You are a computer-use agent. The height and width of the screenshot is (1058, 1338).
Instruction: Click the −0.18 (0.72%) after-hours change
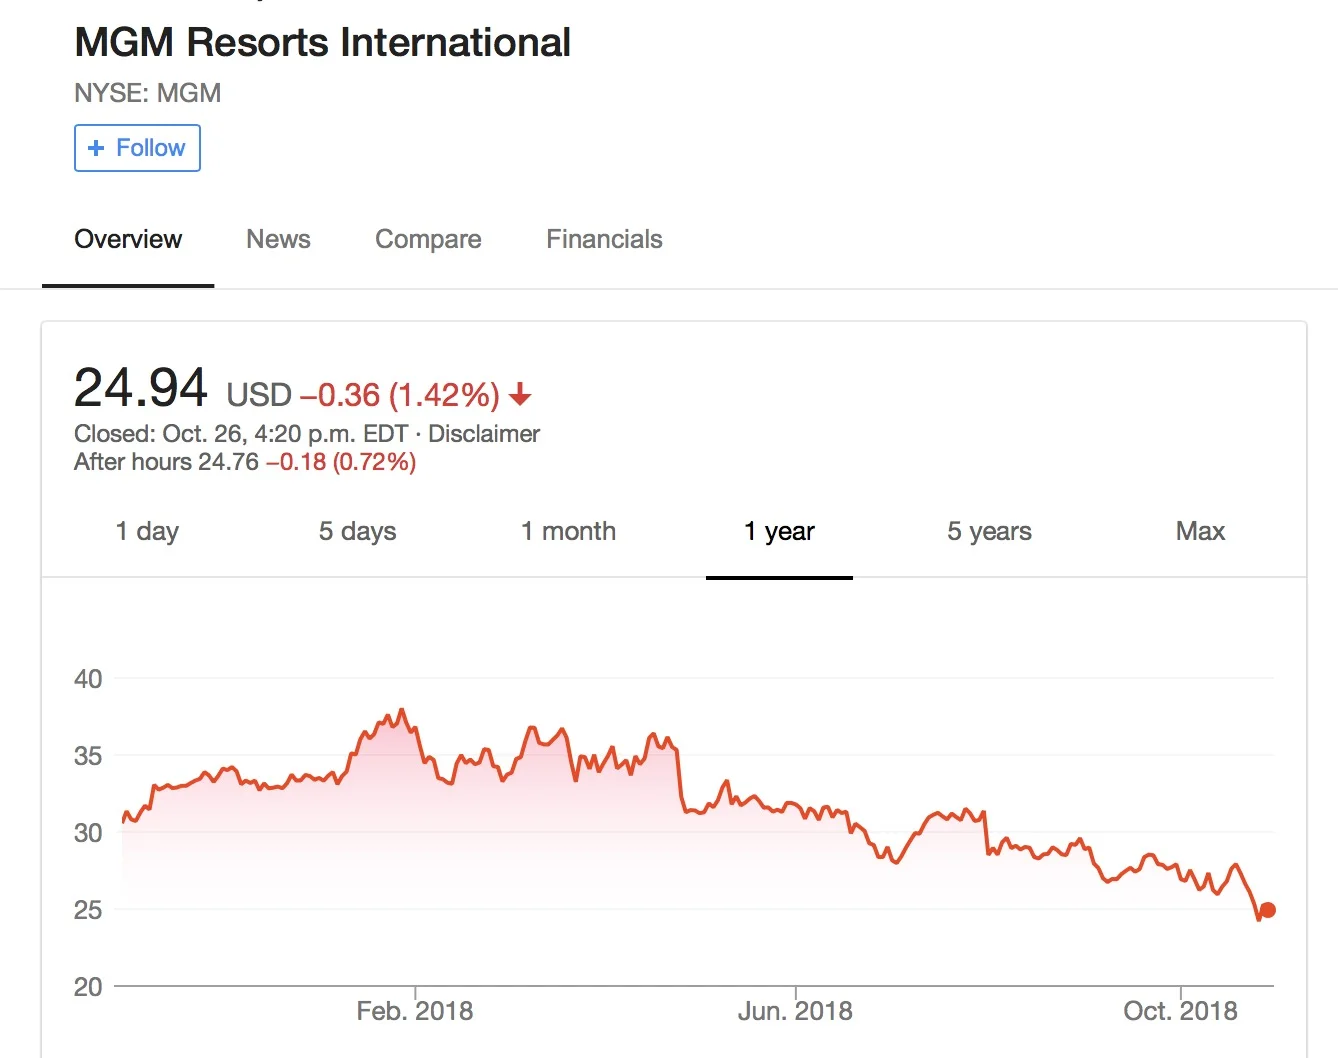pyautogui.click(x=341, y=462)
